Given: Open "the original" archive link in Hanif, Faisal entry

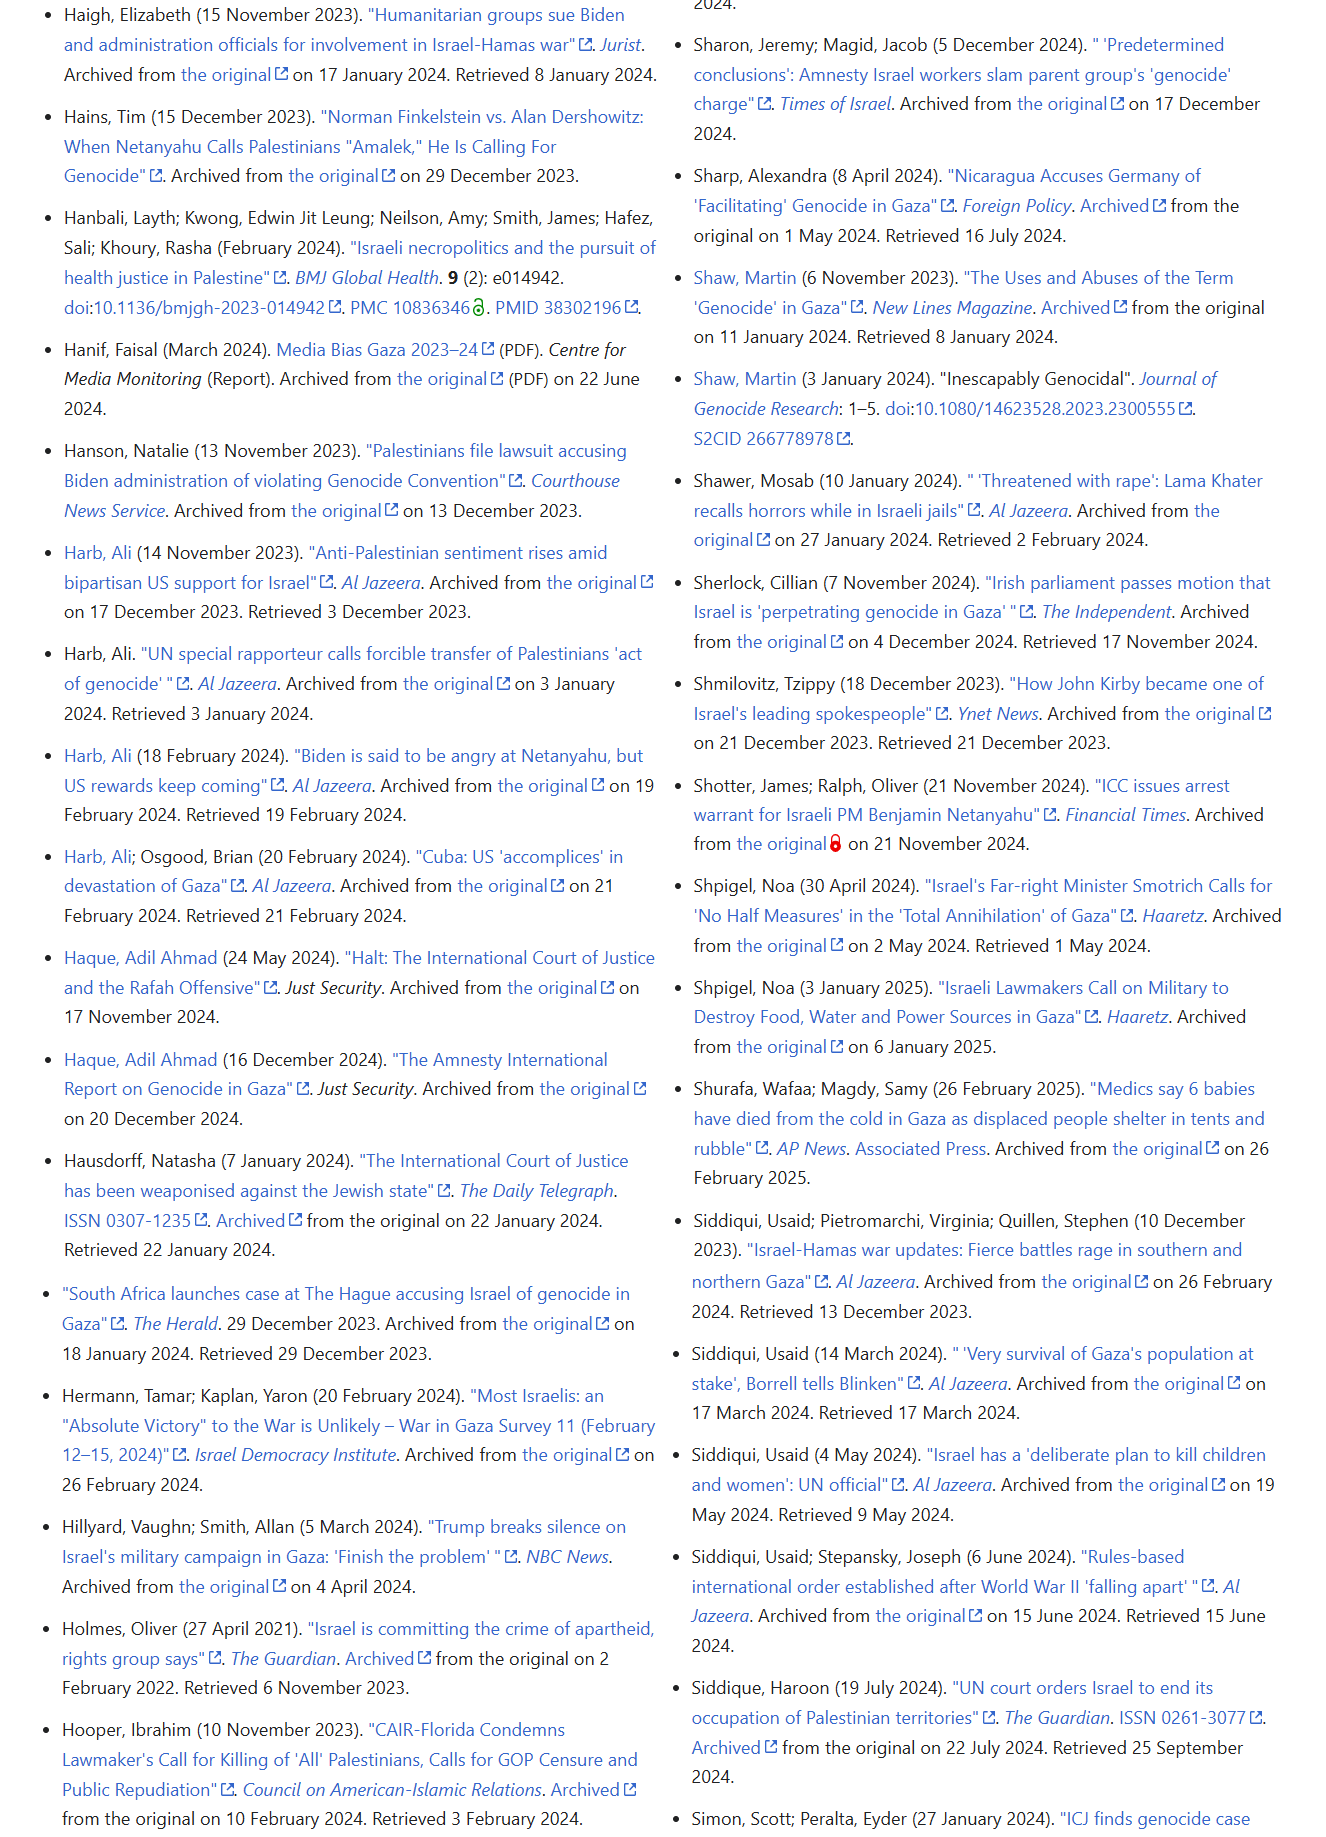Looking at the screenshot, I should pyautogui.click(x=449, y=379).
